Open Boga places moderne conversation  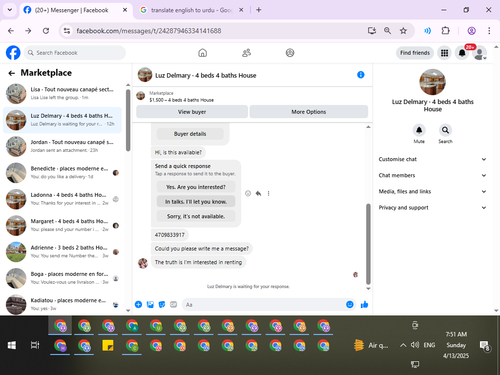tap(63, 278)
